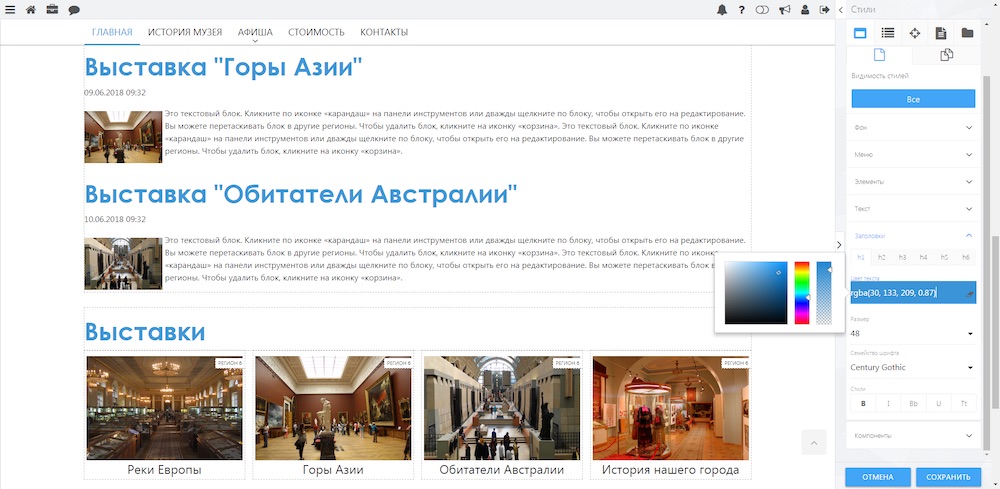Click the crosshair move icon in panel toolbar

tap(915, 33)
